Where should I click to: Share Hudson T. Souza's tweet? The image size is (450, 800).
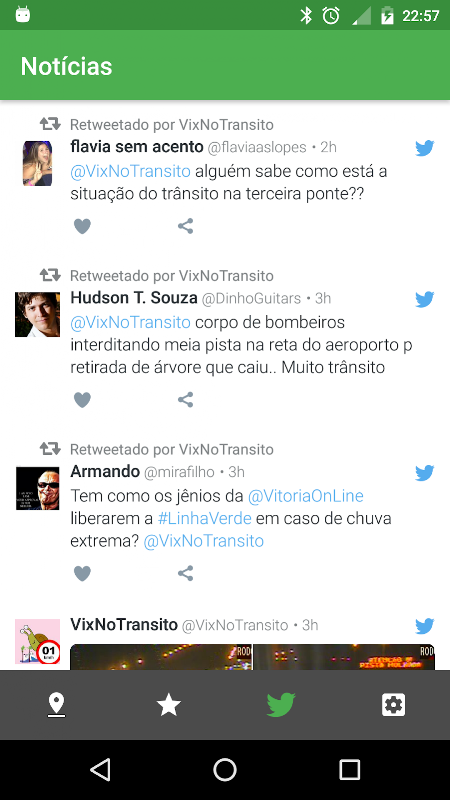(x=185, y=399)
